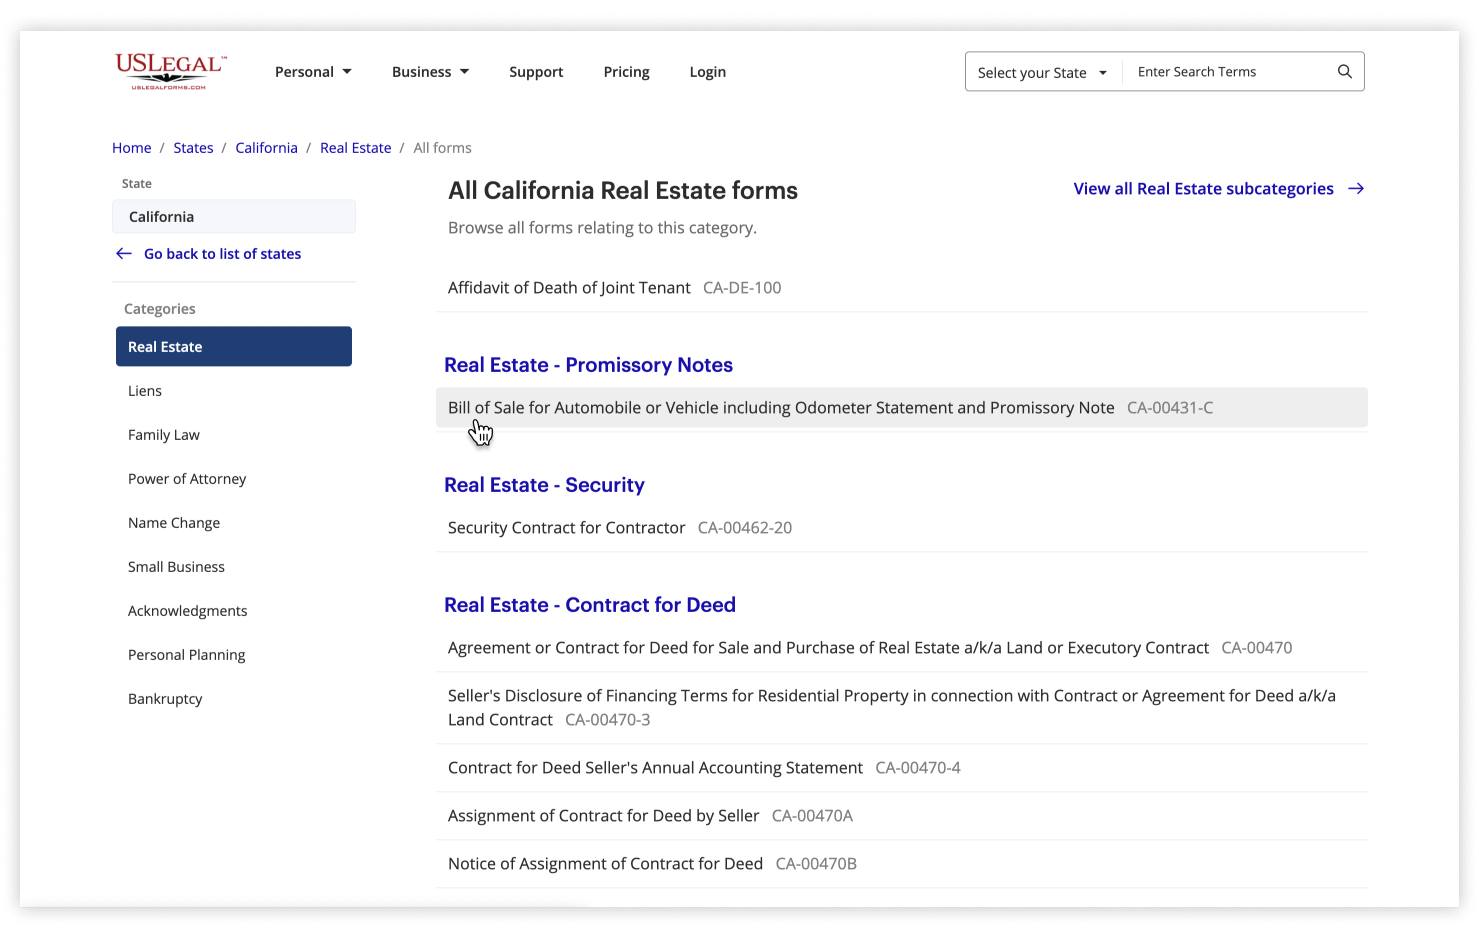The width and height of the screenshot is (1479, 939).
Task: Click the search magnifying glass icon
Action: tap(1344, 71)
